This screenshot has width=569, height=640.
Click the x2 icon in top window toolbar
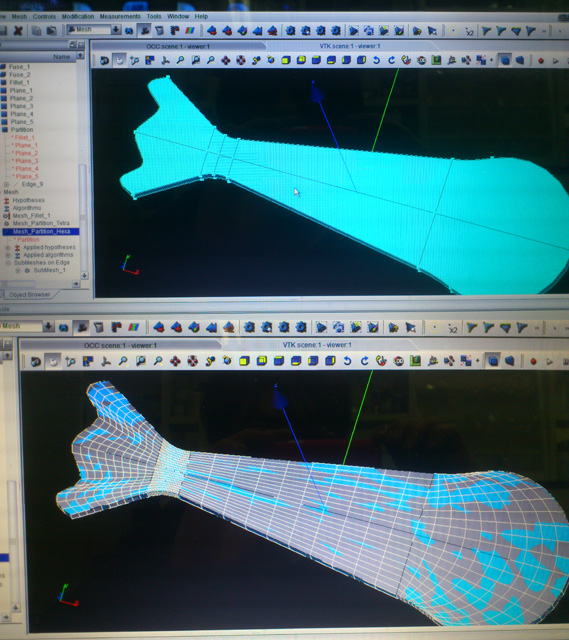pyautogui.click(x=469, y=31)
